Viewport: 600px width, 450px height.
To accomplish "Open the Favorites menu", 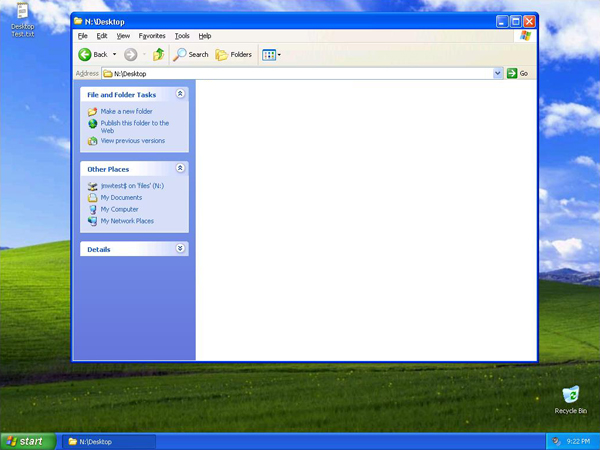I will tap(152, 36).
